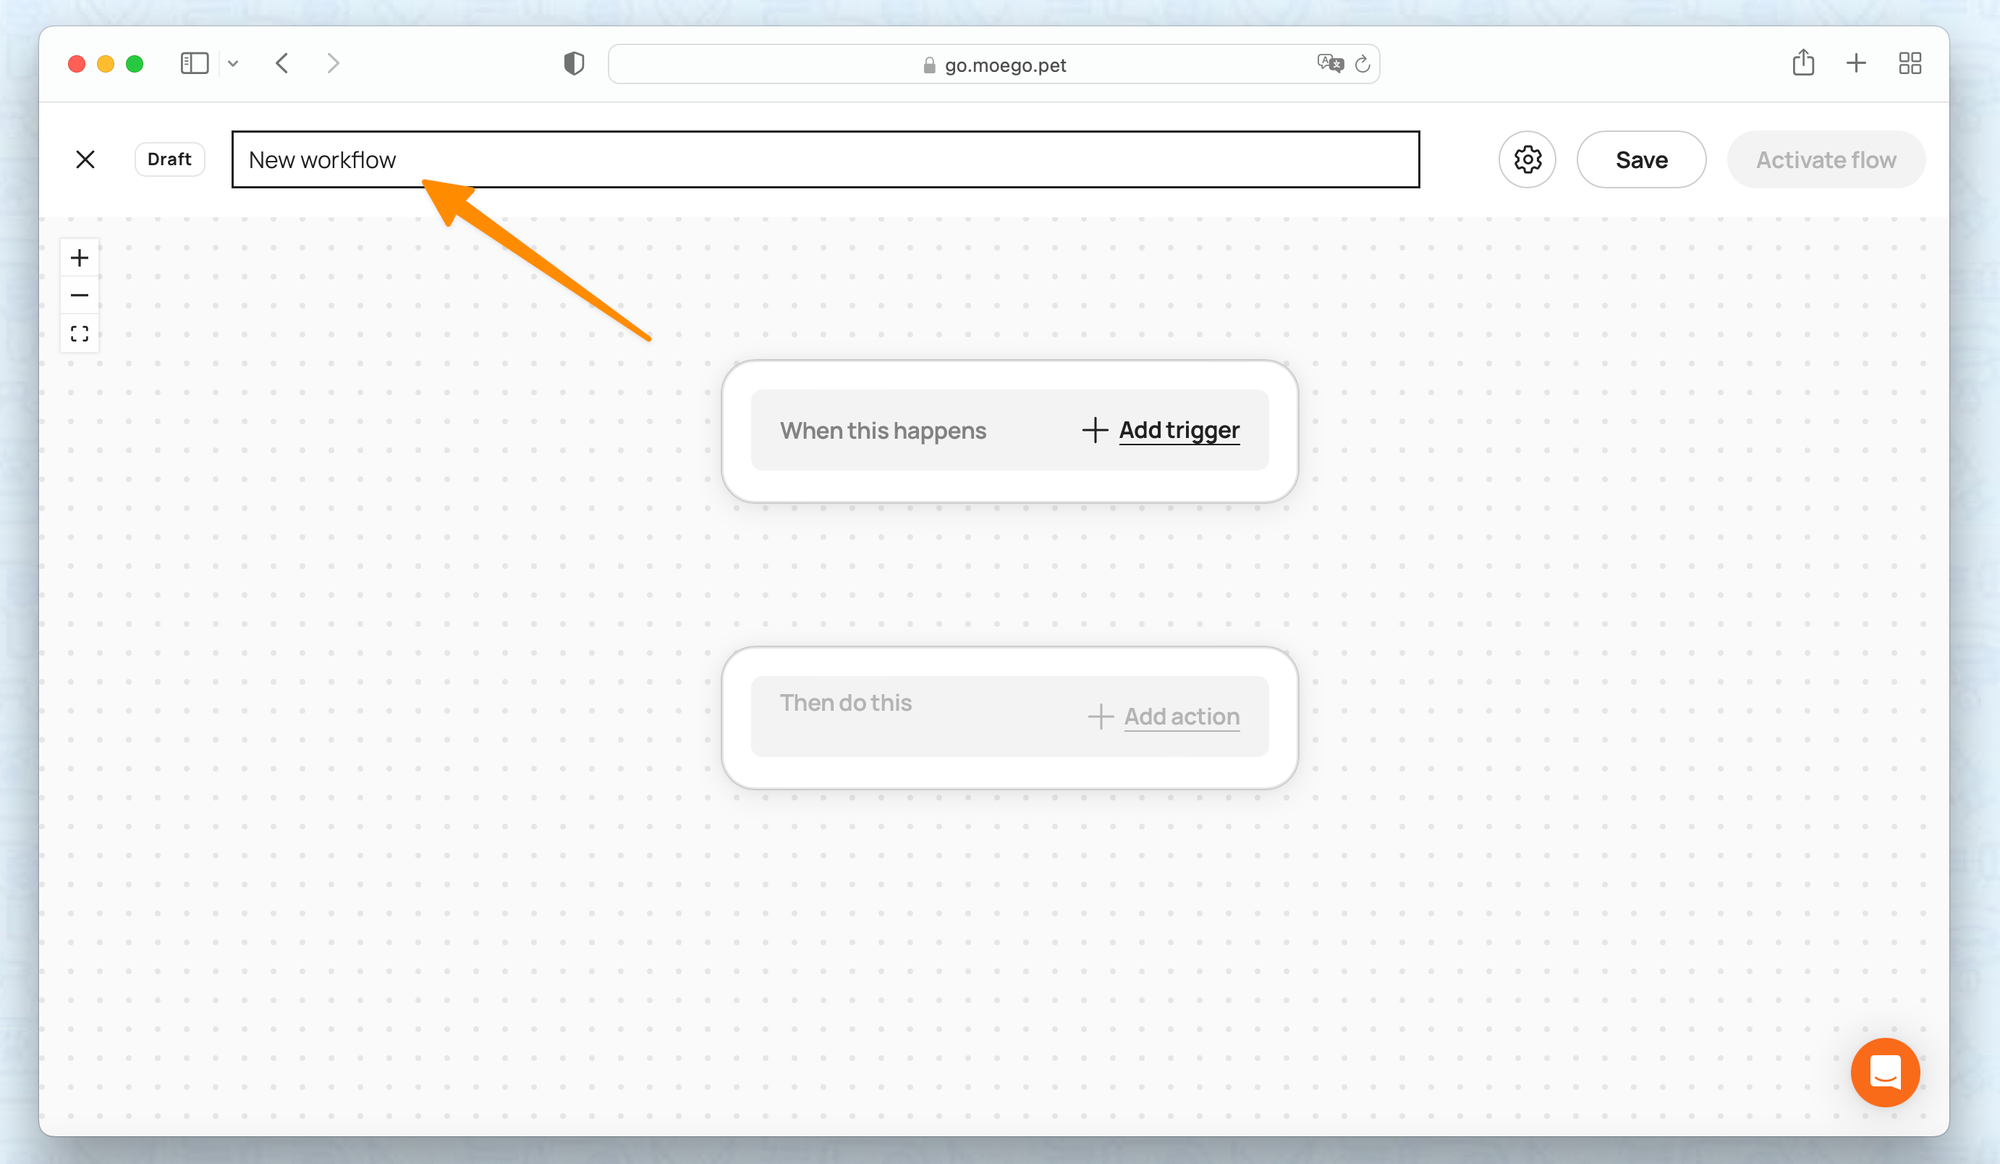The image size is (2000, 1164).
Task: Click the Add action link
Action: tap(1181, 717)
